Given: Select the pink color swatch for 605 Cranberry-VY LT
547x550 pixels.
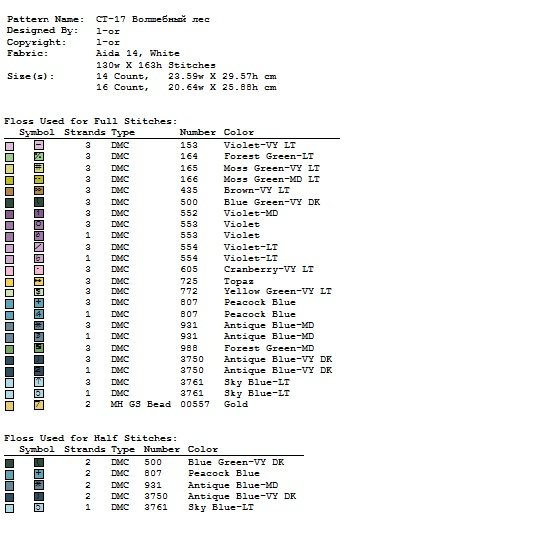Looking at the screenshot, I should (9, 271).
